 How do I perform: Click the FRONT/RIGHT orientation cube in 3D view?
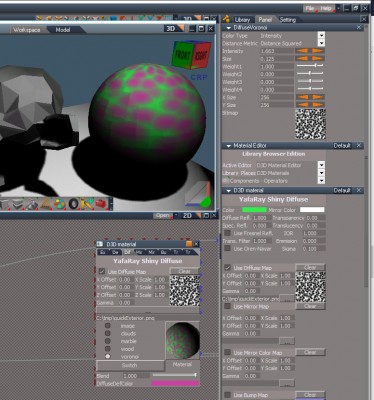pos(191,55)
